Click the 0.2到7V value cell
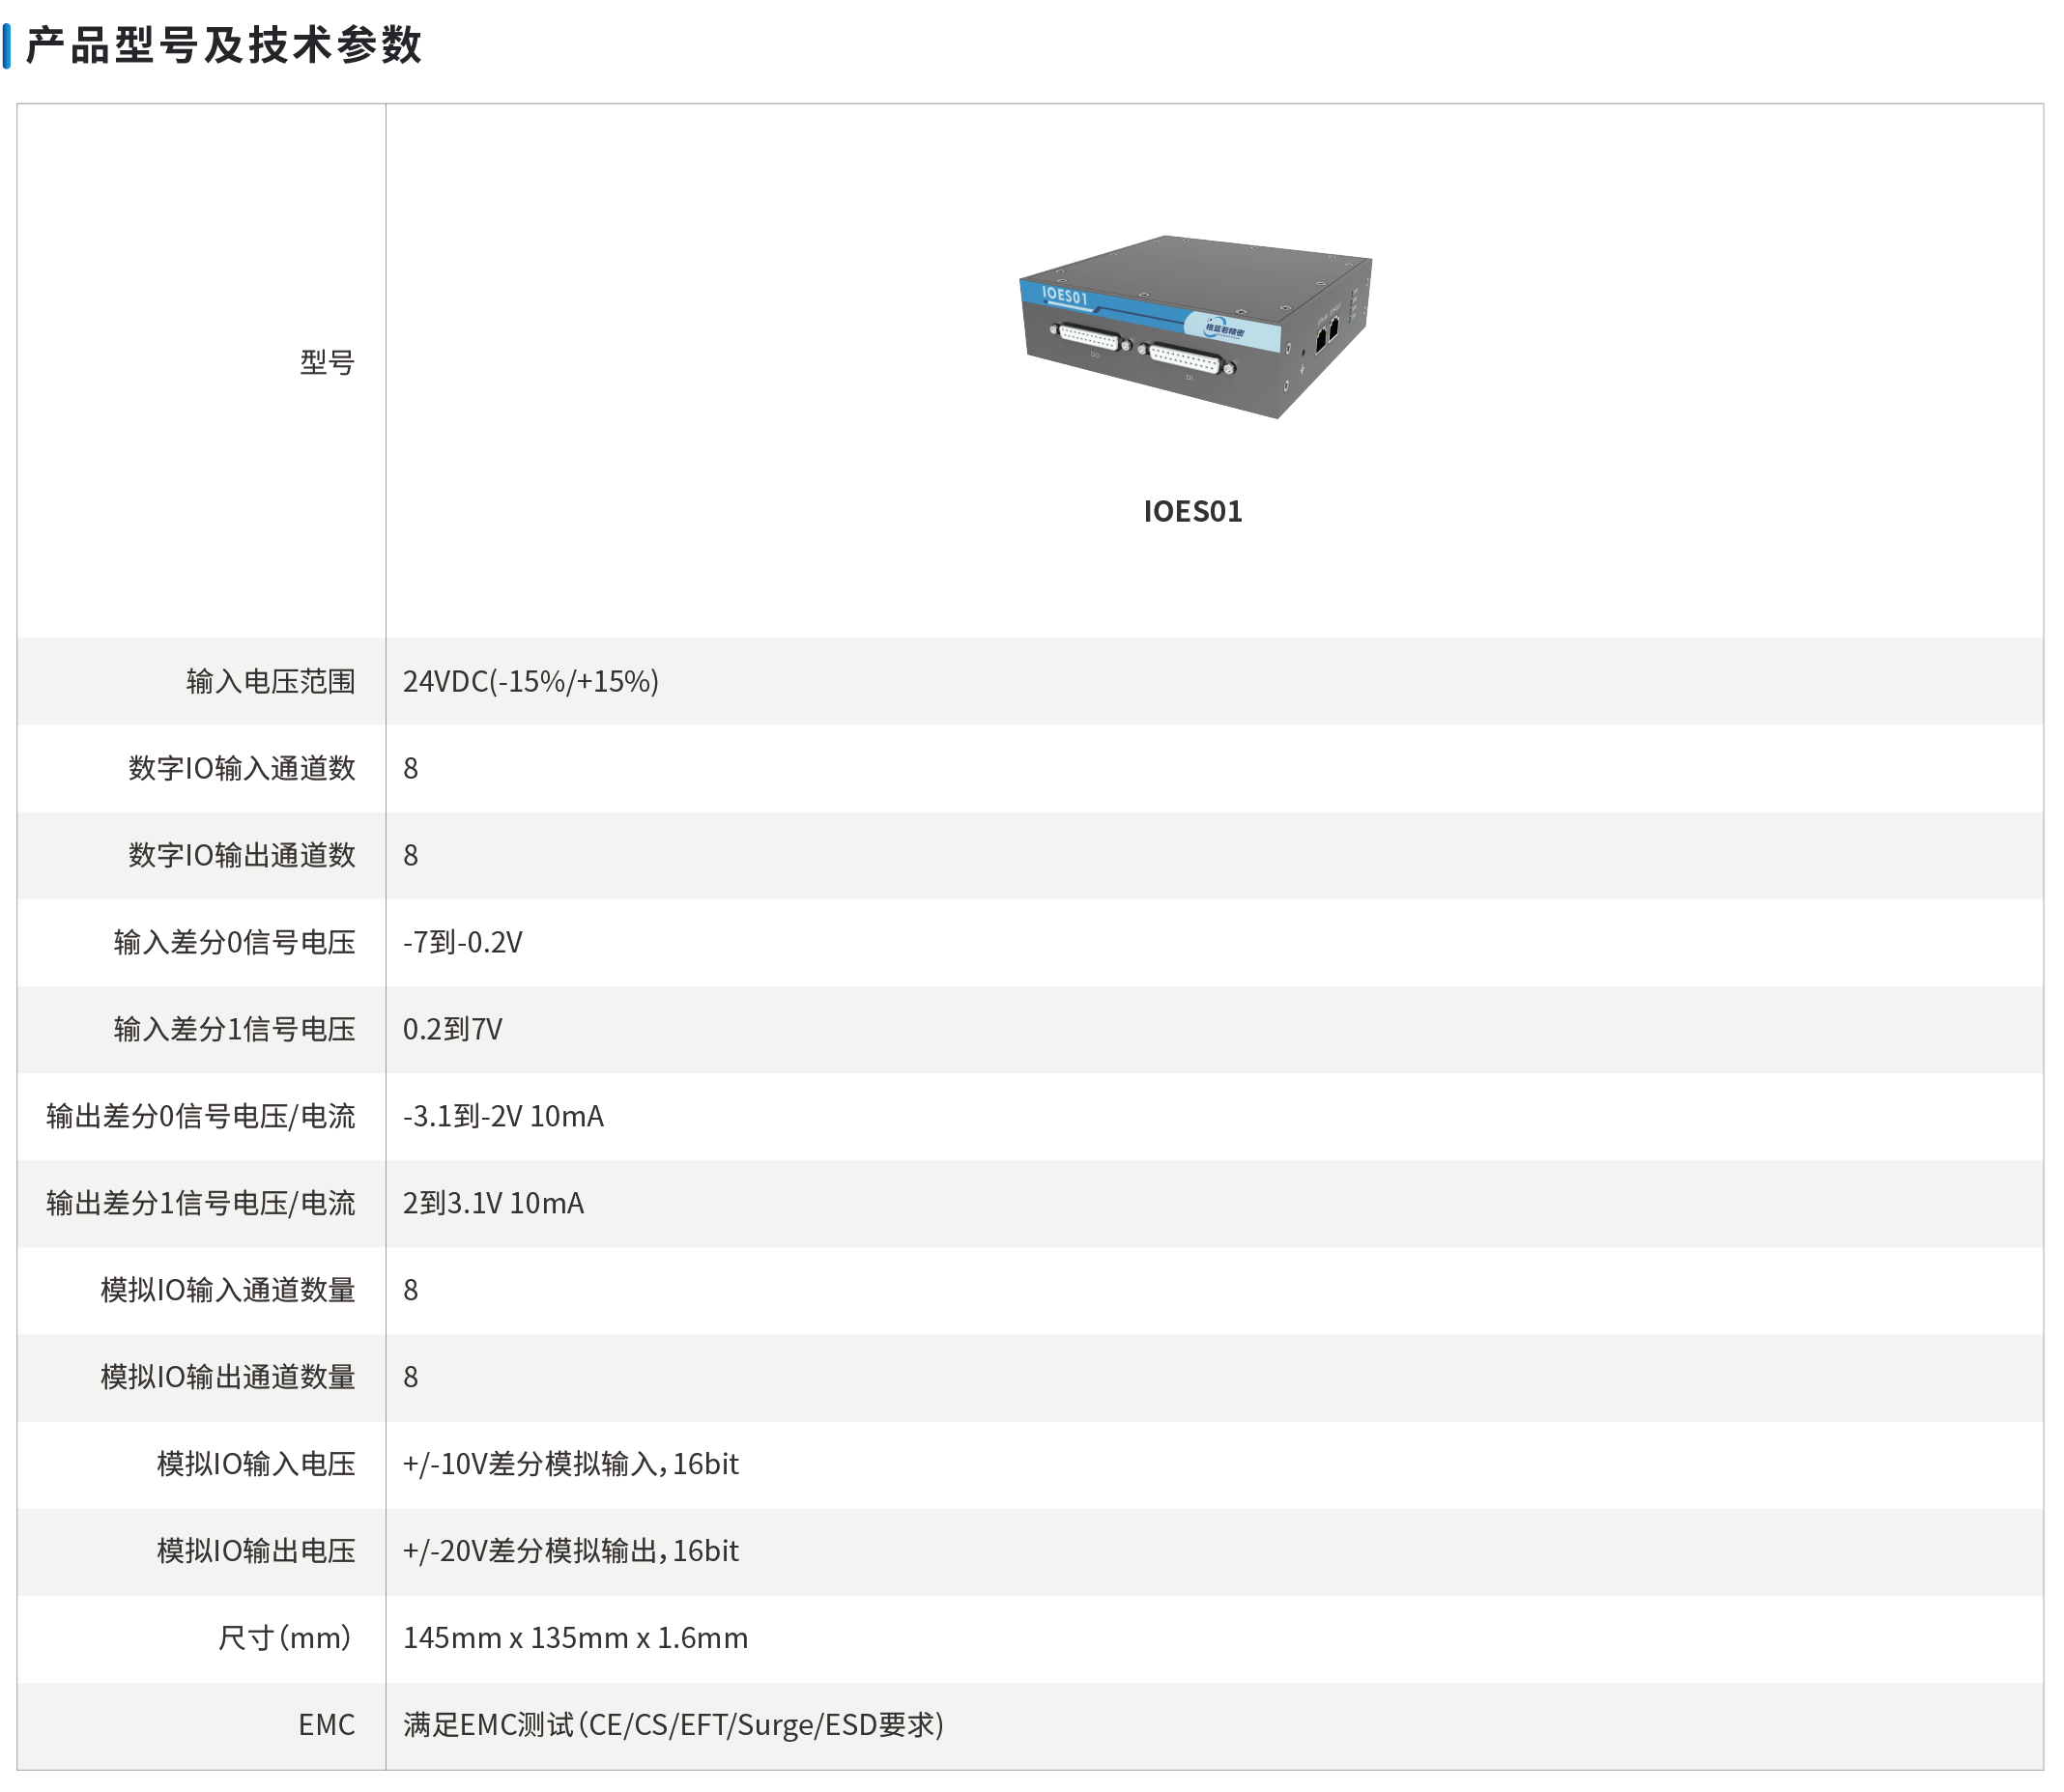Image resolution: width=2064 pixels, height=1792 pixels. click(453, 1030)
